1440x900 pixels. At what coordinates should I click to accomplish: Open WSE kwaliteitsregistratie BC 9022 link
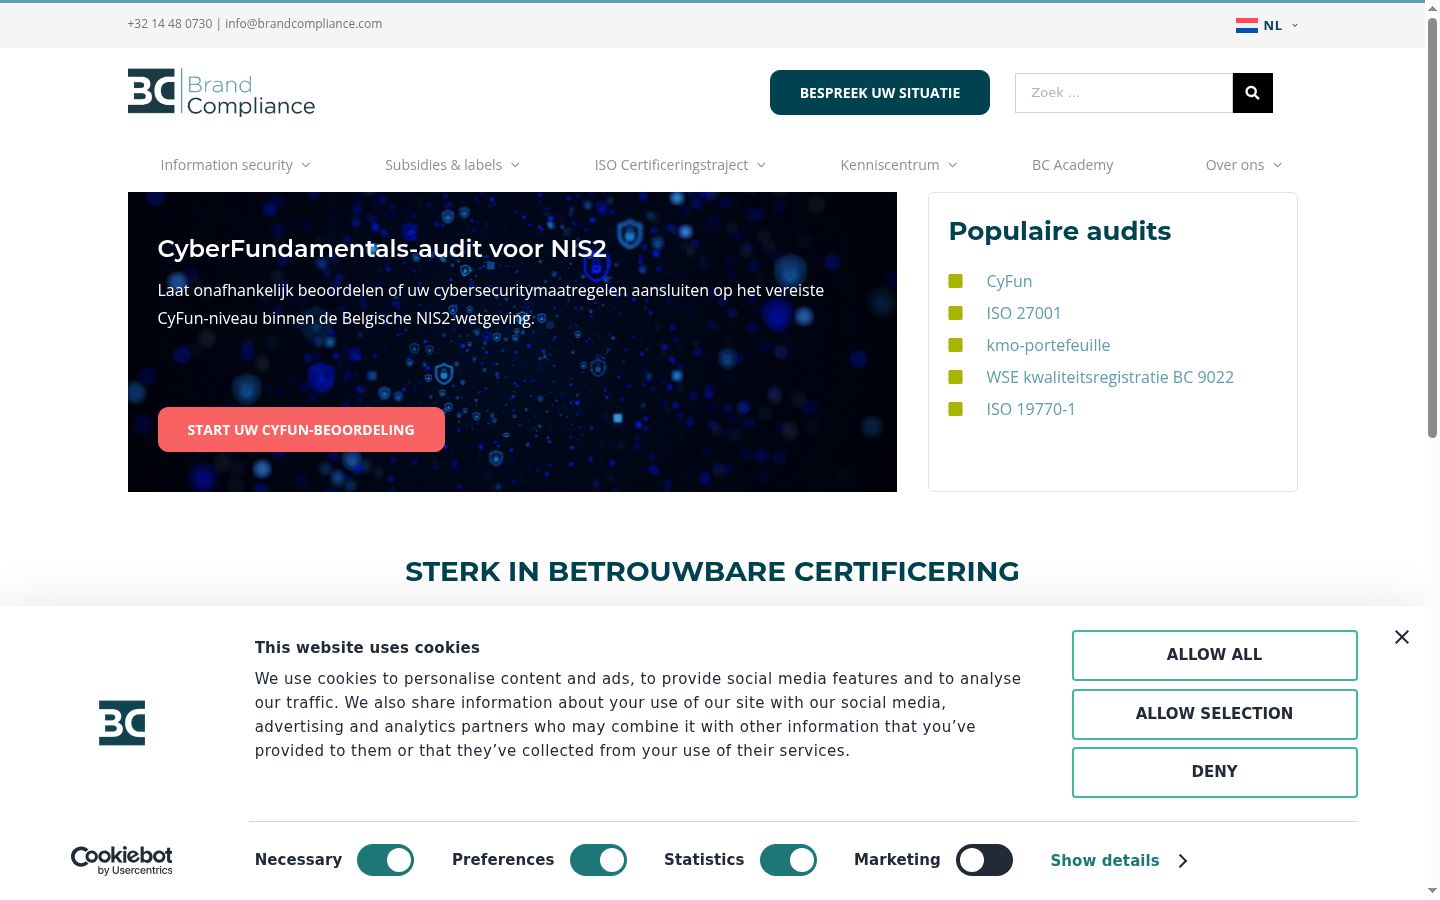(1110, 377)
